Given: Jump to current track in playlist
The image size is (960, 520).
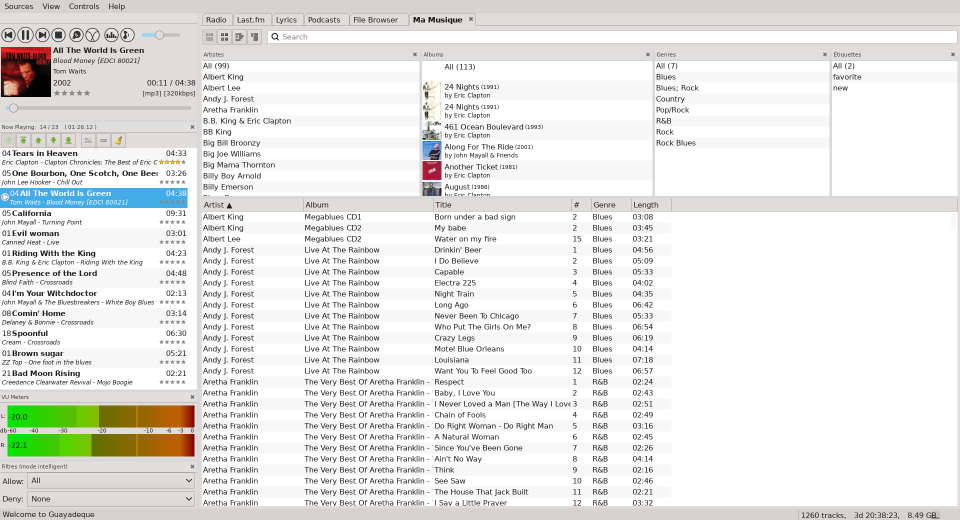Looking at the screenshot, I should click(9, 140).
